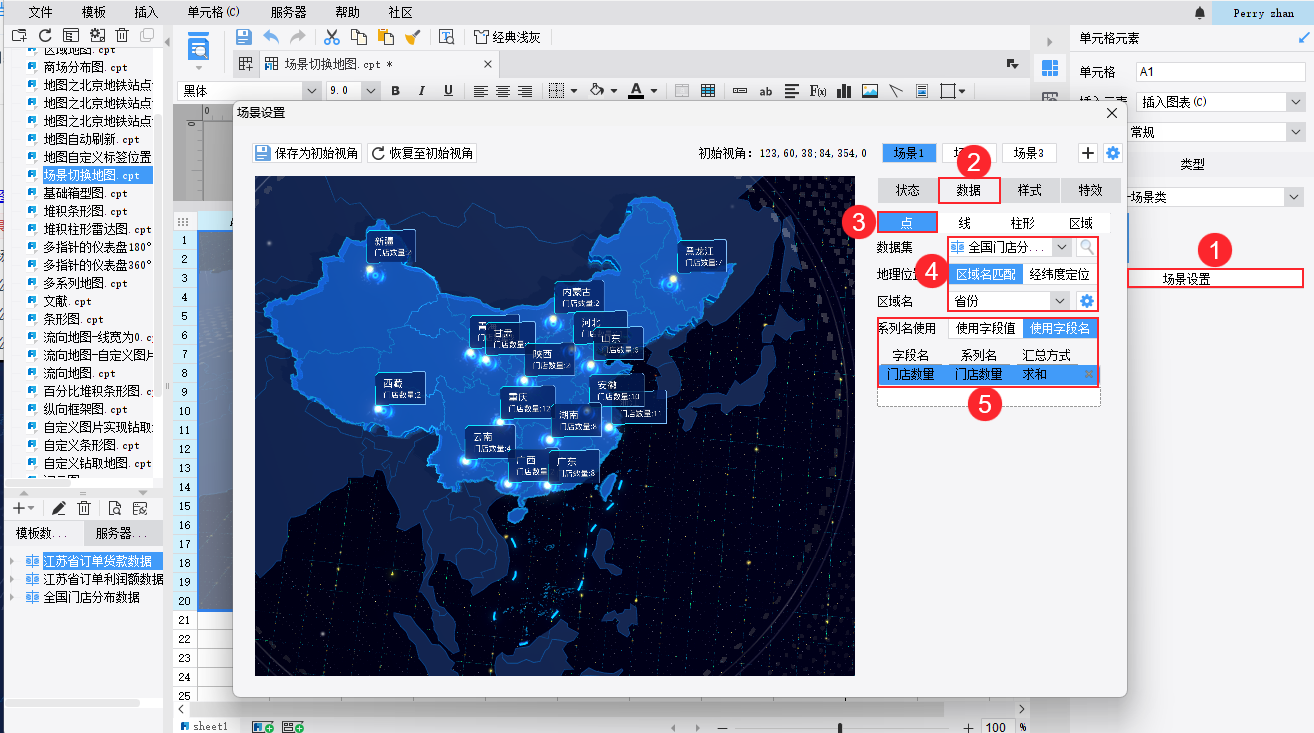Screen dimensions: 1314x733
Task: Apply bold formatting
Action: 395,91
